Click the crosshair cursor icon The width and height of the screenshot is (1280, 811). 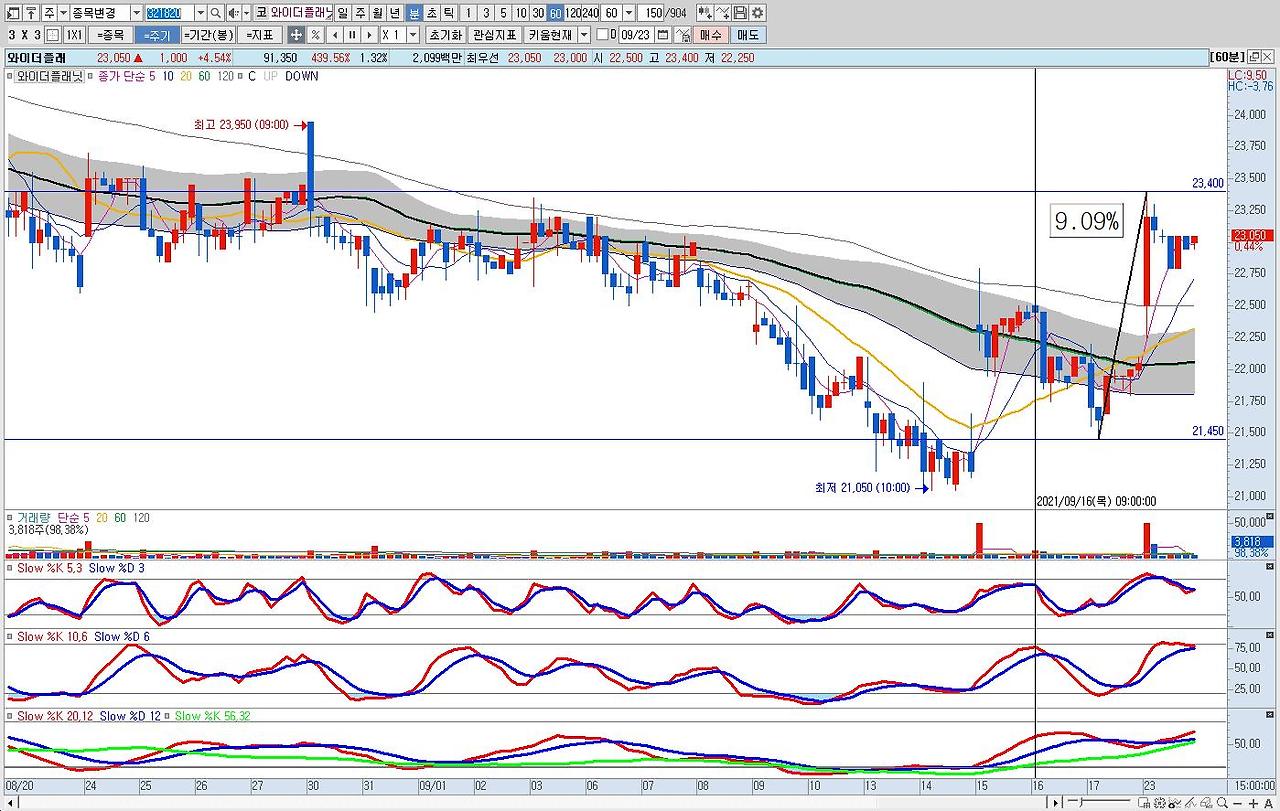296,35
